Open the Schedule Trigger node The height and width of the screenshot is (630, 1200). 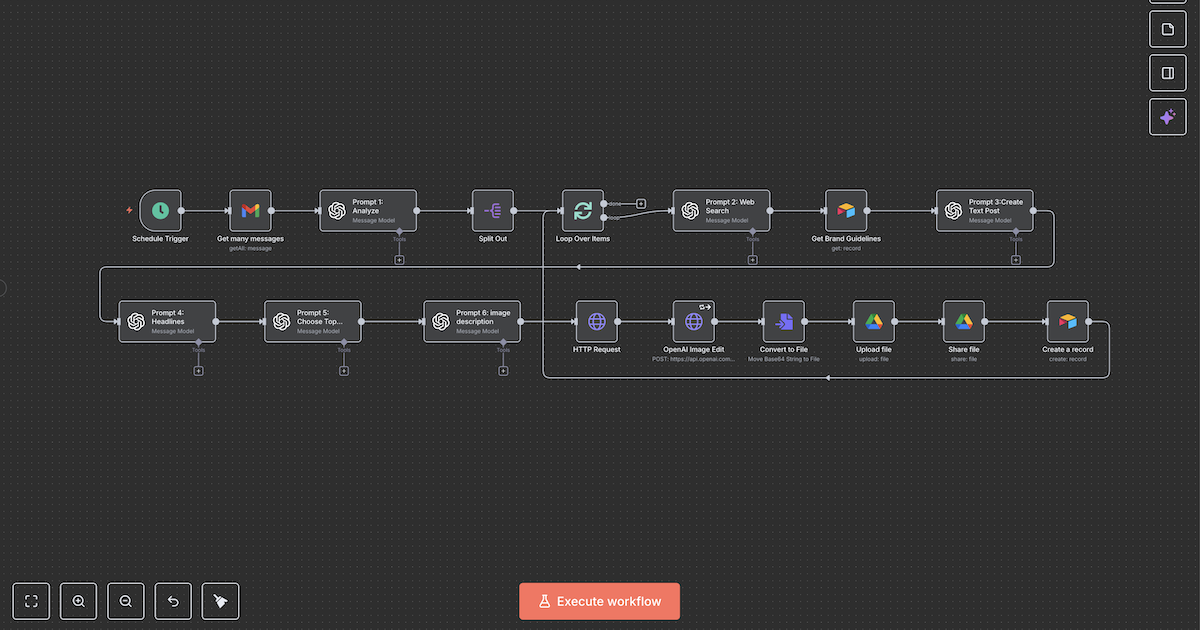coord(160,211)
